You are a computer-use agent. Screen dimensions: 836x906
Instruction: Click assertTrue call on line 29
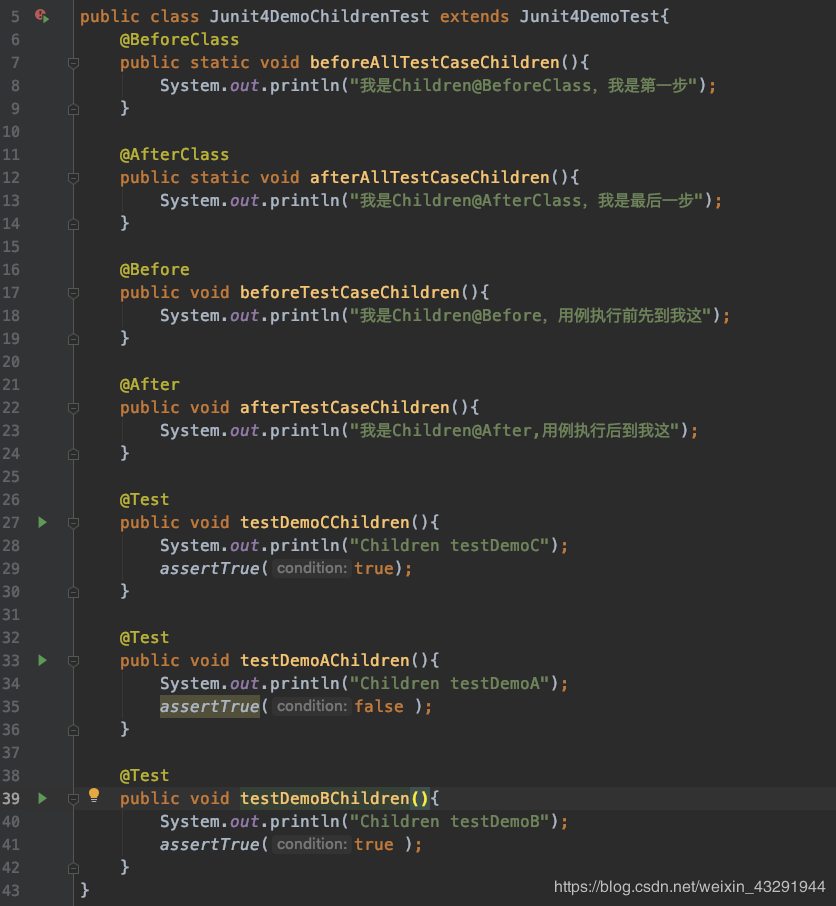click(210, 569)
